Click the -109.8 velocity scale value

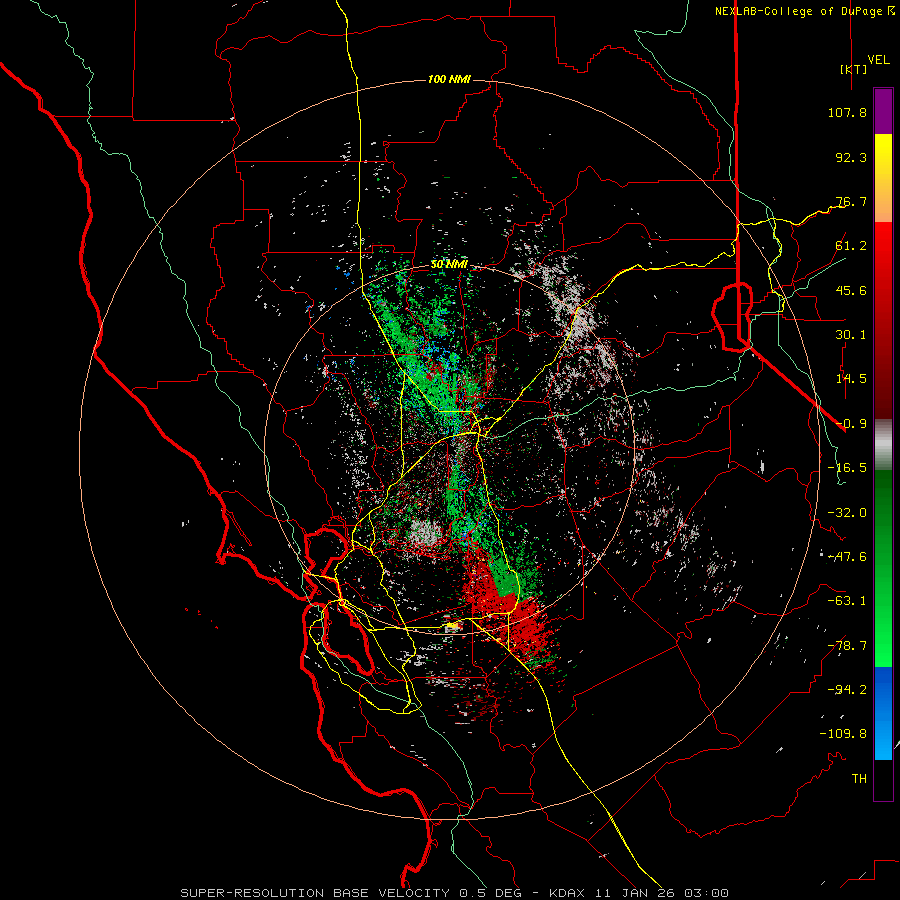[843, 734]
